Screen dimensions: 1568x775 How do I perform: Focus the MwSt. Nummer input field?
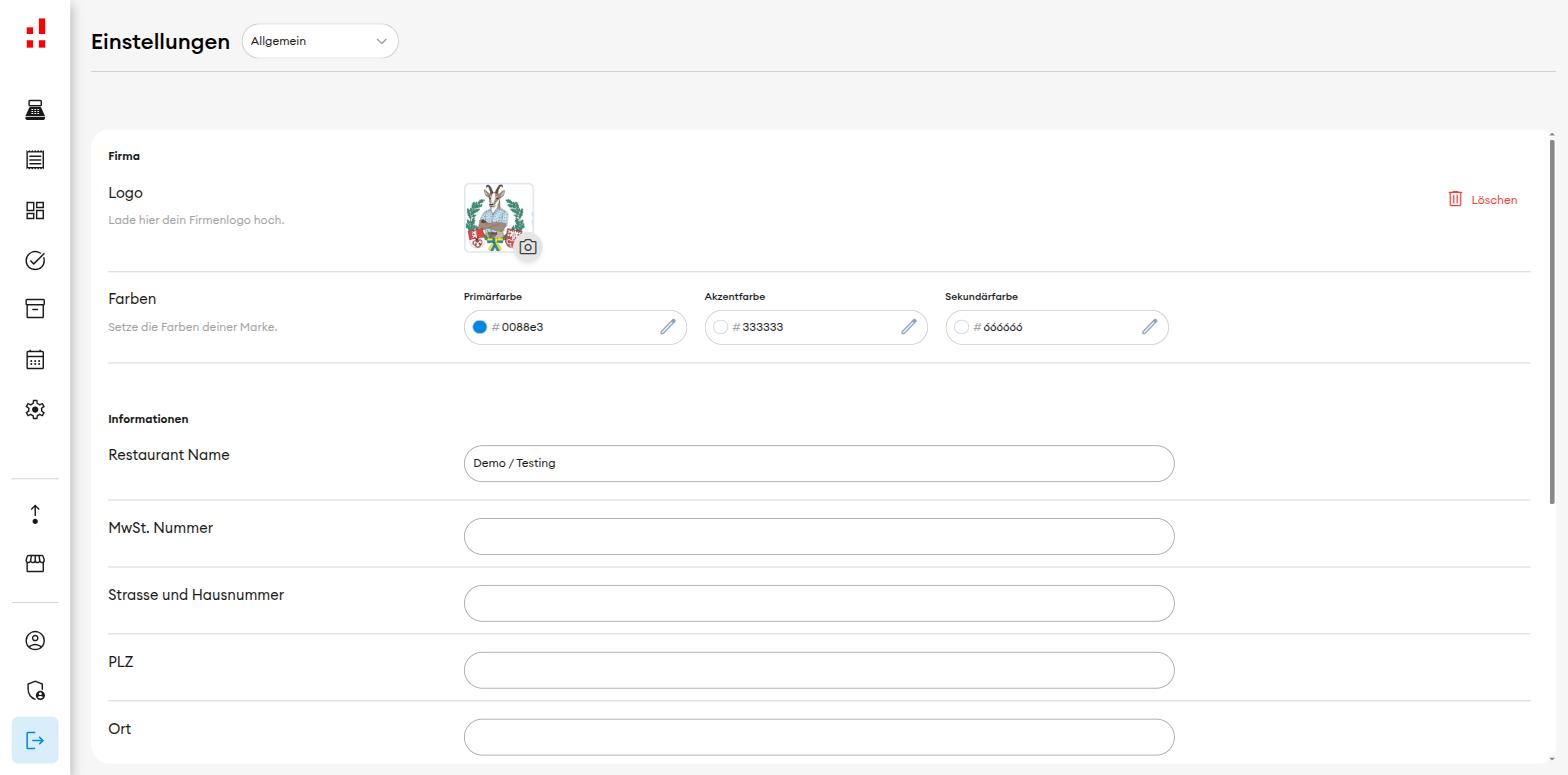pos(819,537)
